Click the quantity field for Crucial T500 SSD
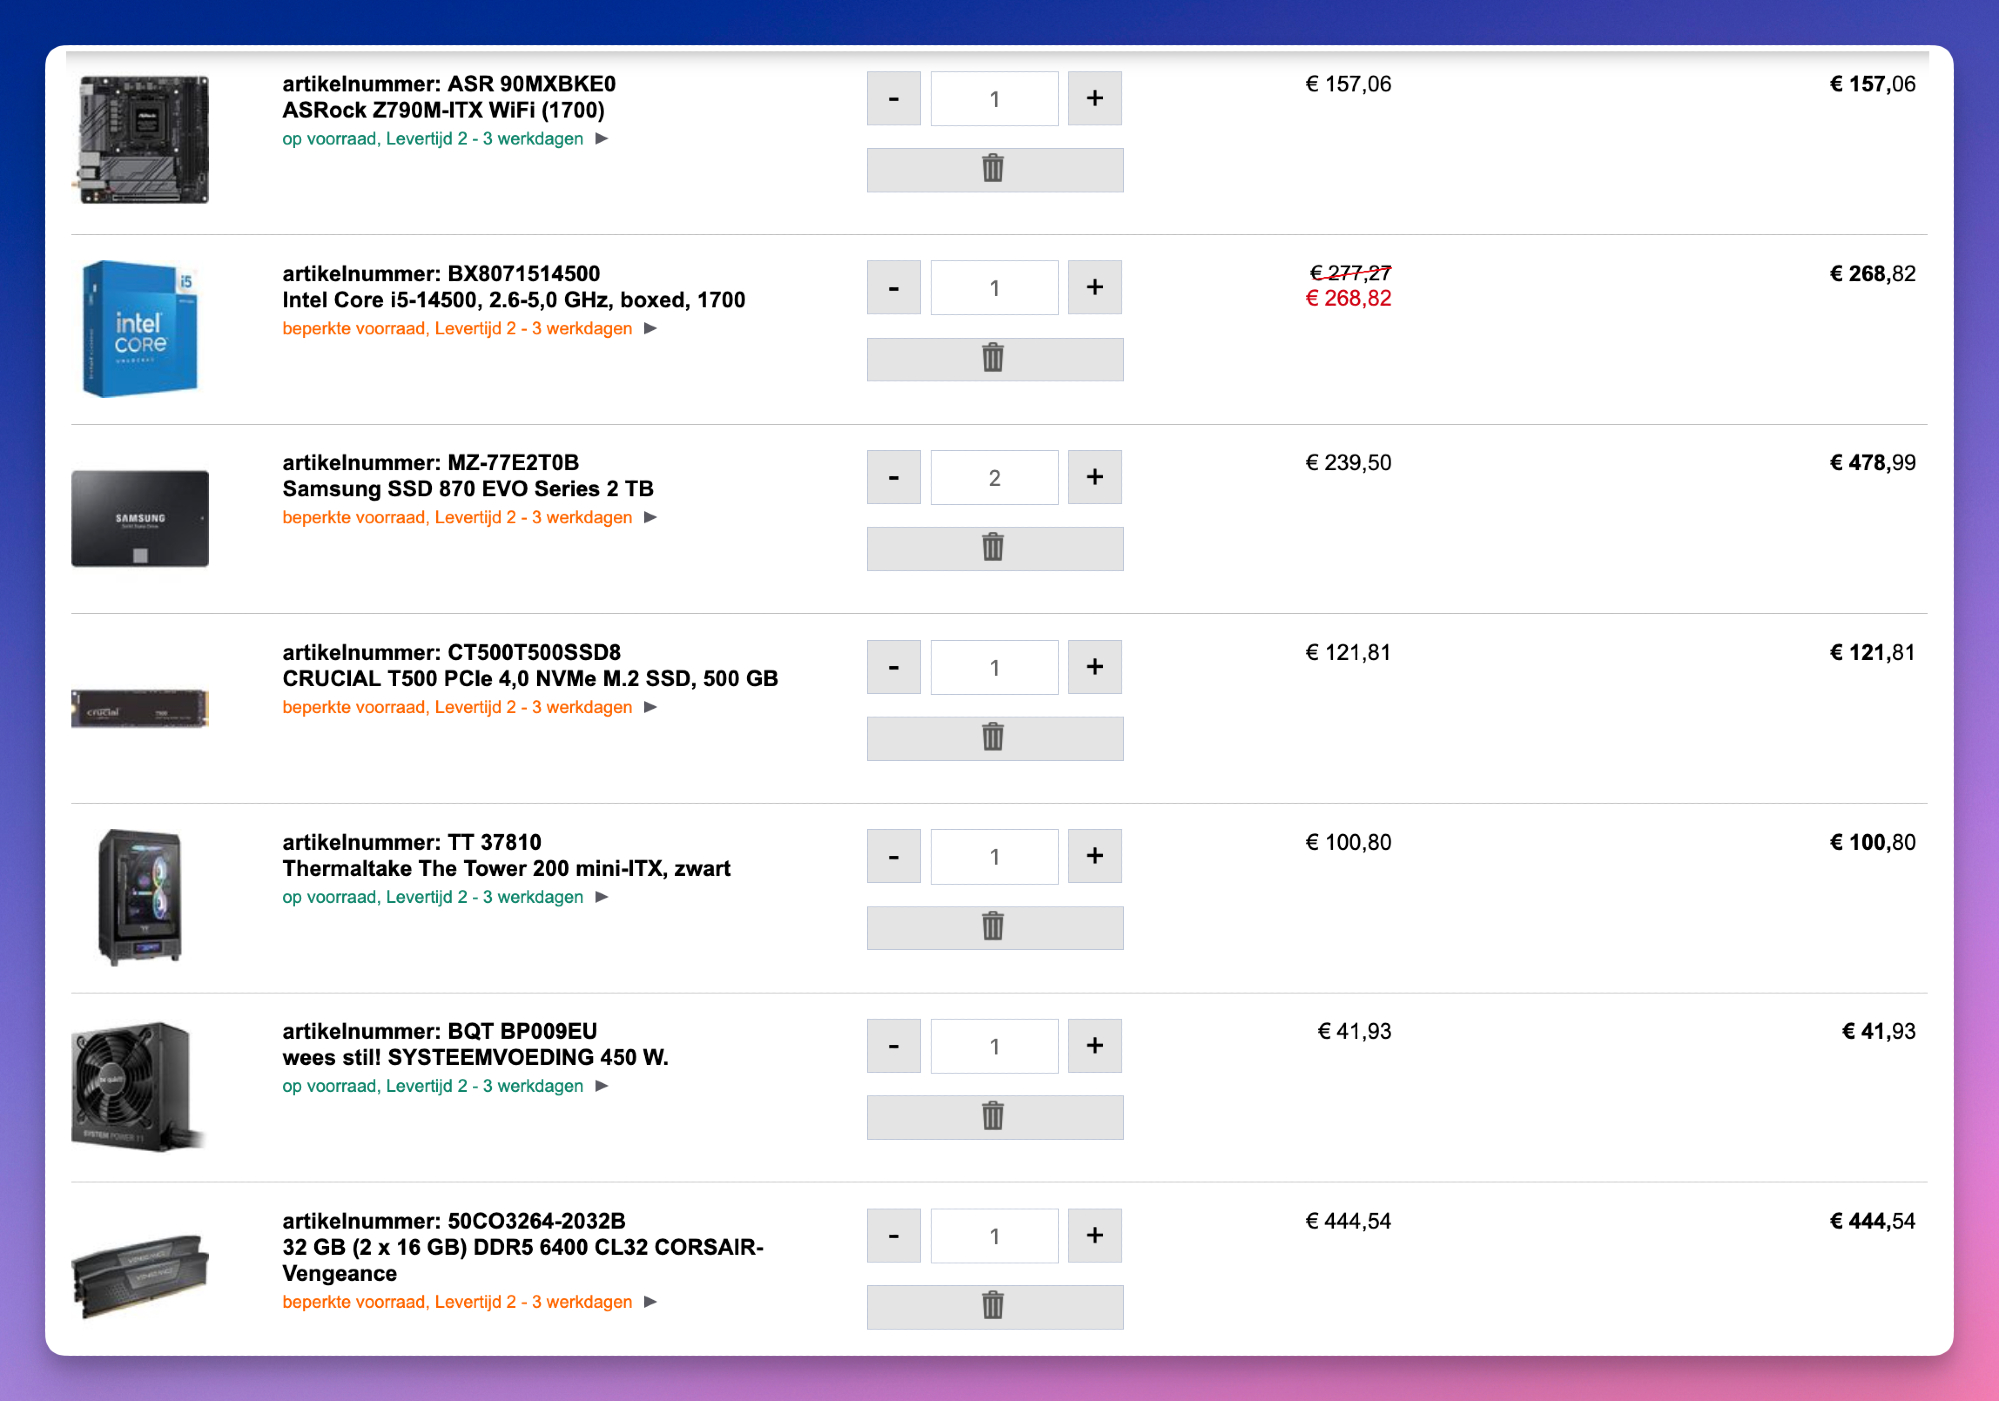1999x1401 pixels. pos(994,667)
